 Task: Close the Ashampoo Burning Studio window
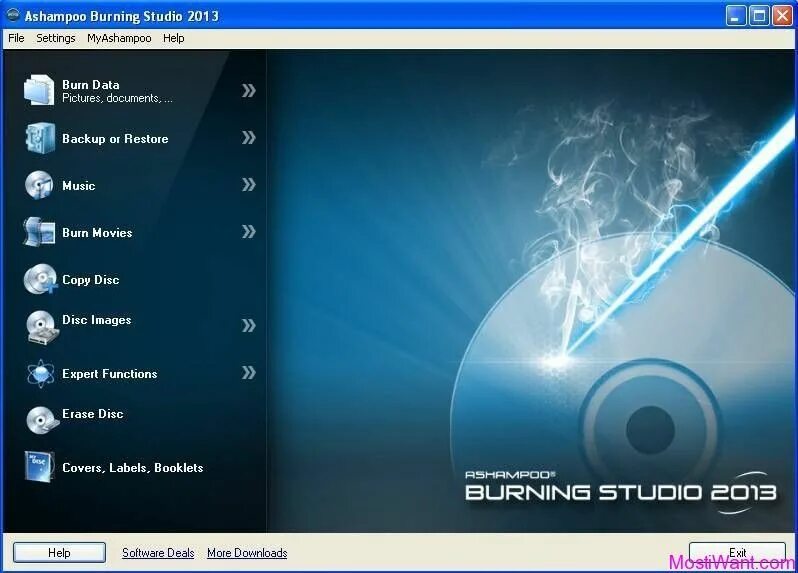(x=782, y=16)
